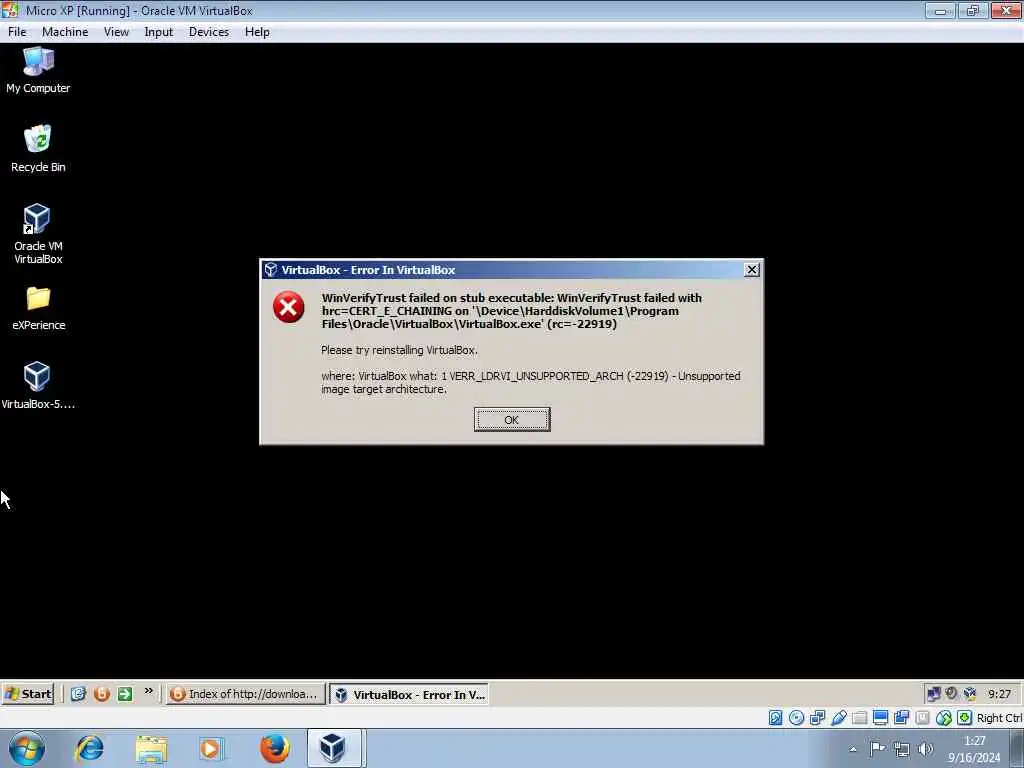This screenshot has height=768, width=1024.
Task: Click the Show desktop strip on the host taskbar
Action: 1017,748
